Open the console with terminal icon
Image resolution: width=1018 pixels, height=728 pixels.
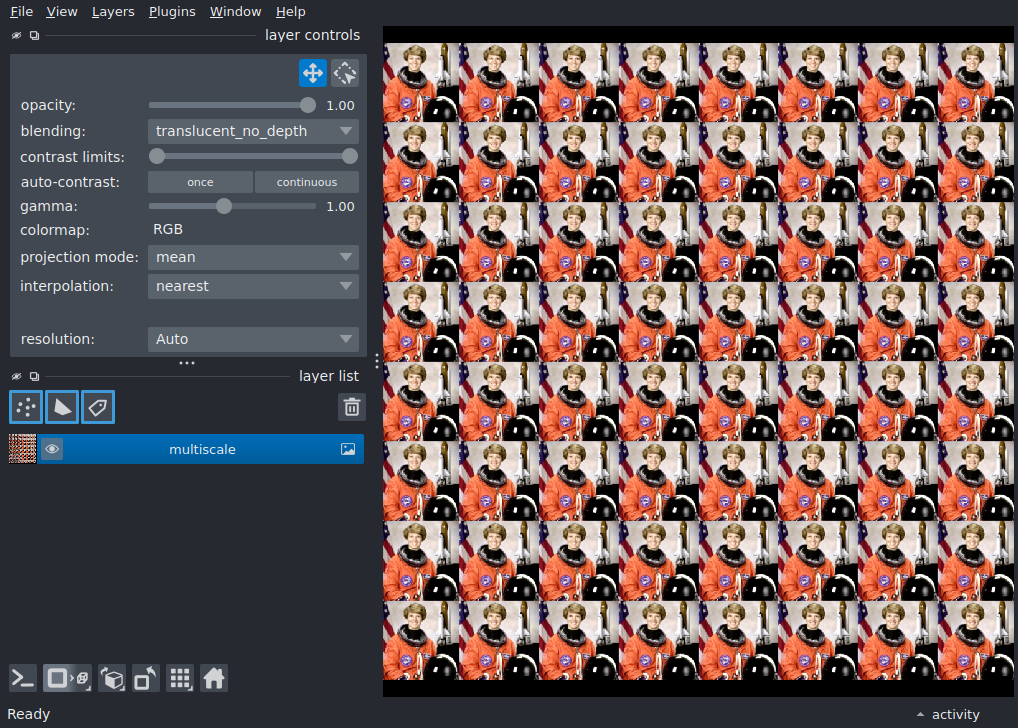23,679
